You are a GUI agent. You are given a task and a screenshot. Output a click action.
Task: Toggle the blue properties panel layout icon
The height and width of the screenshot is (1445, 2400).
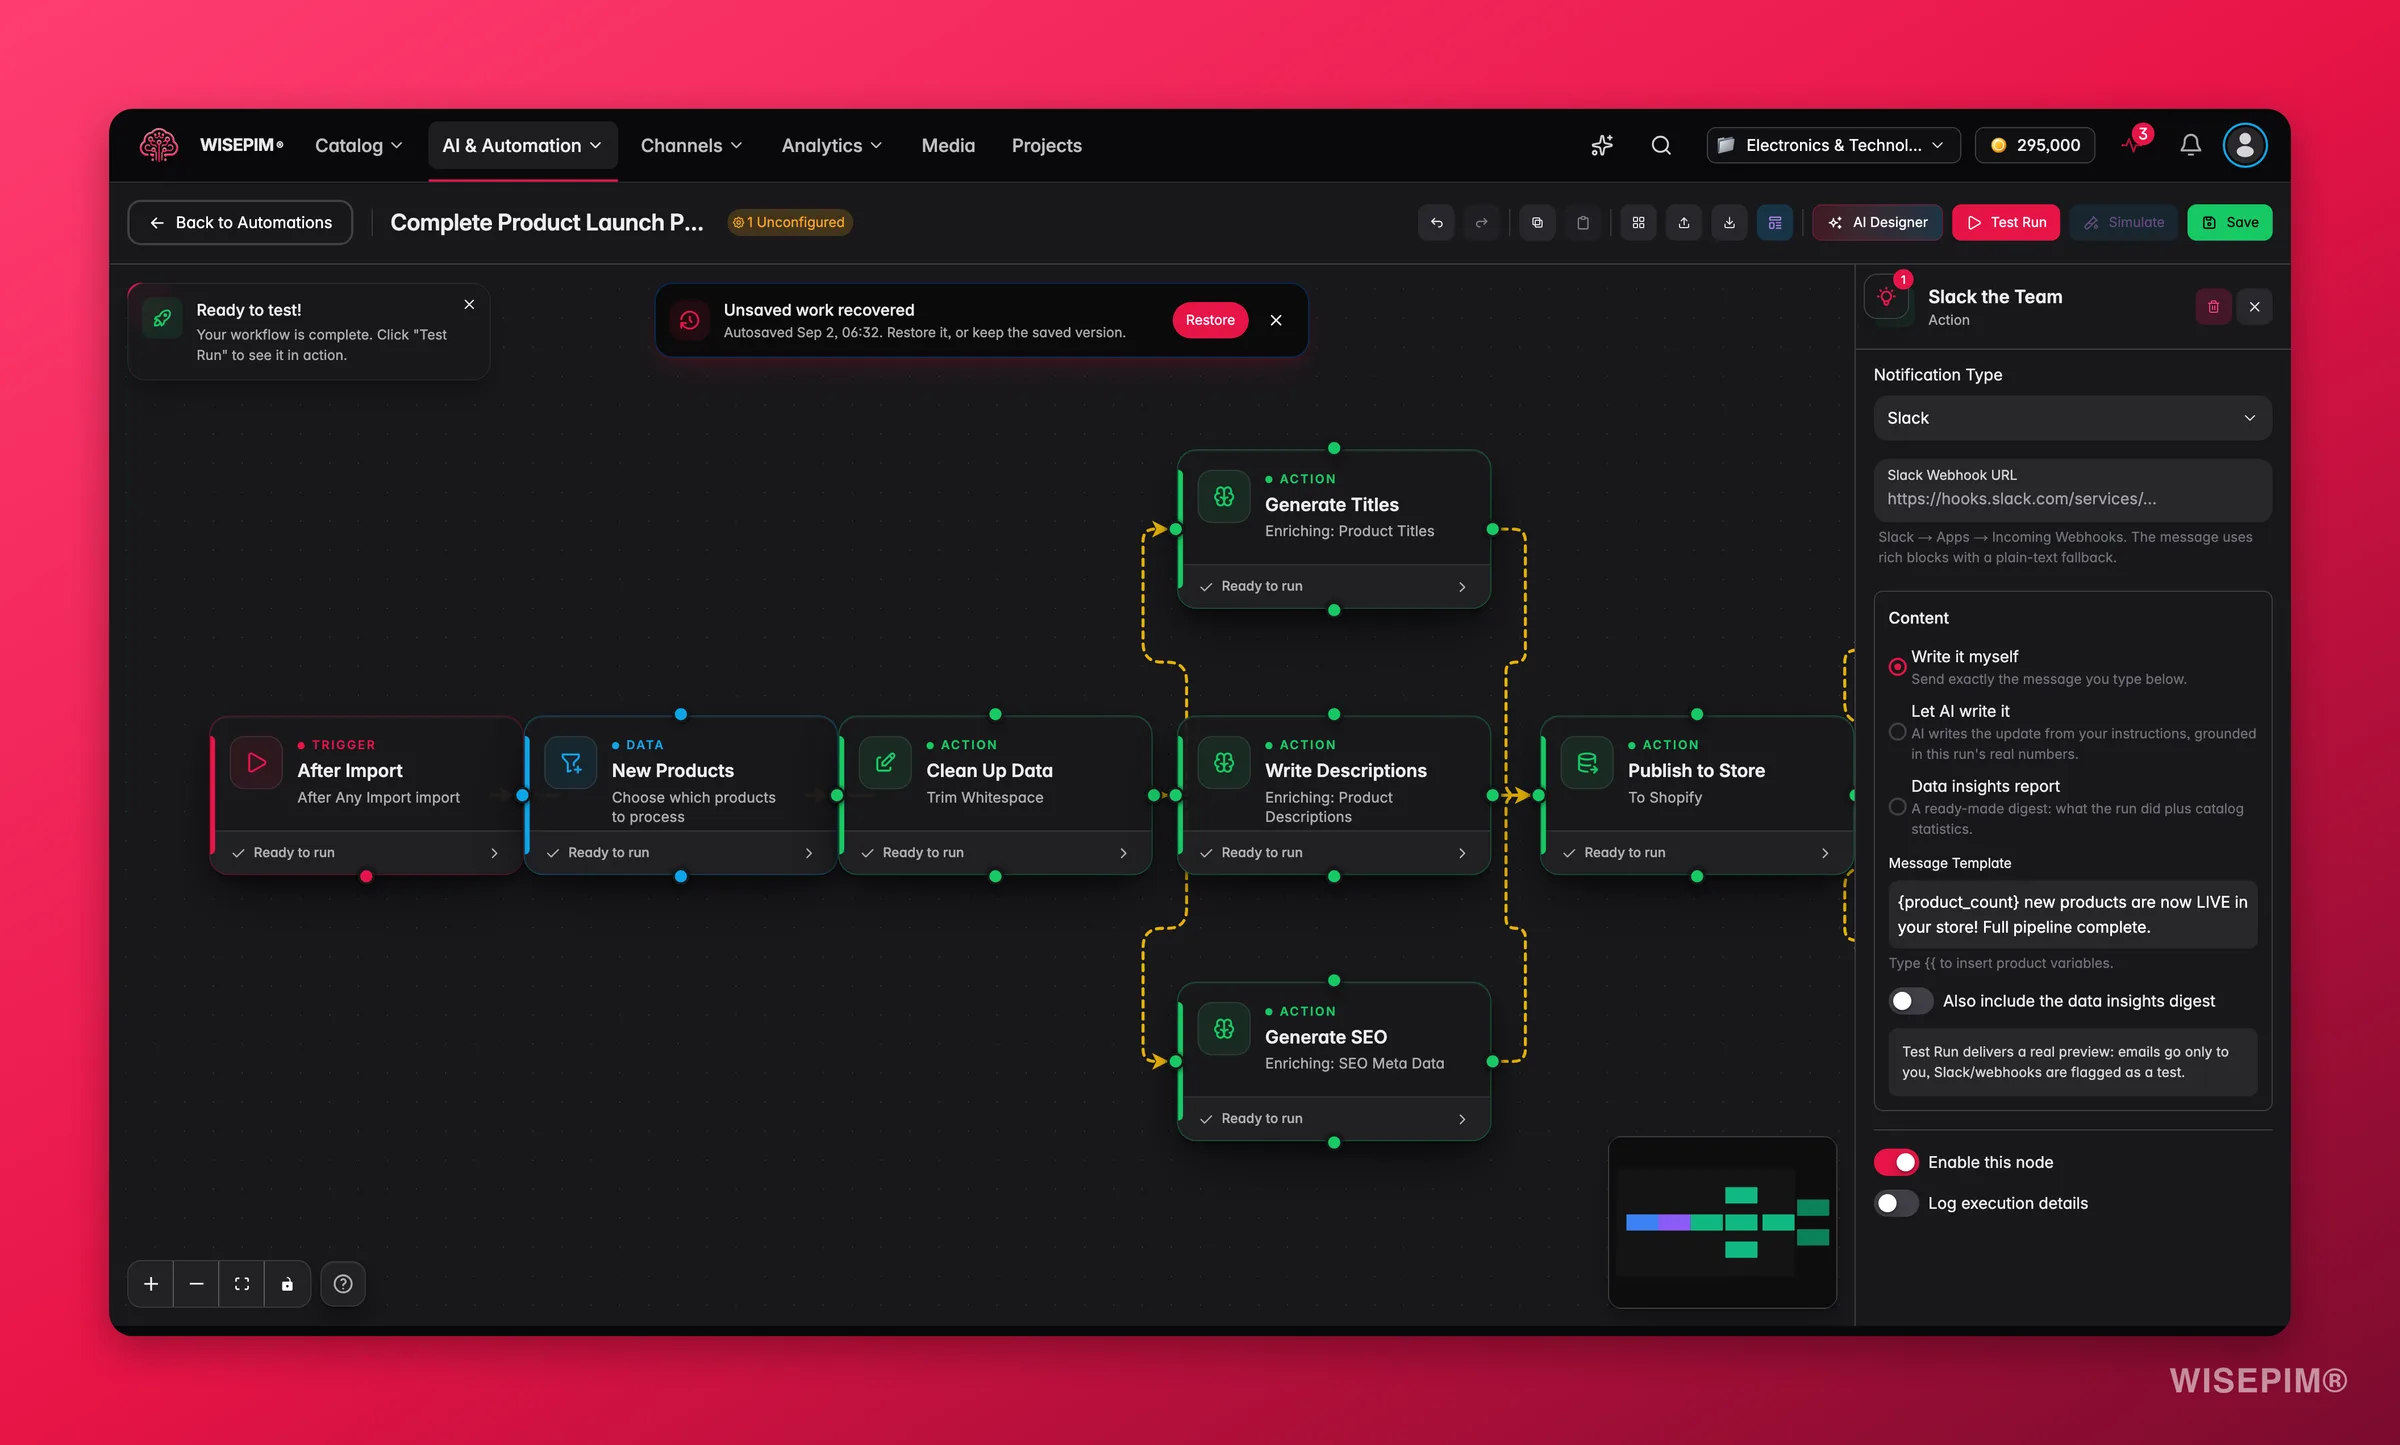[1775, 222]
